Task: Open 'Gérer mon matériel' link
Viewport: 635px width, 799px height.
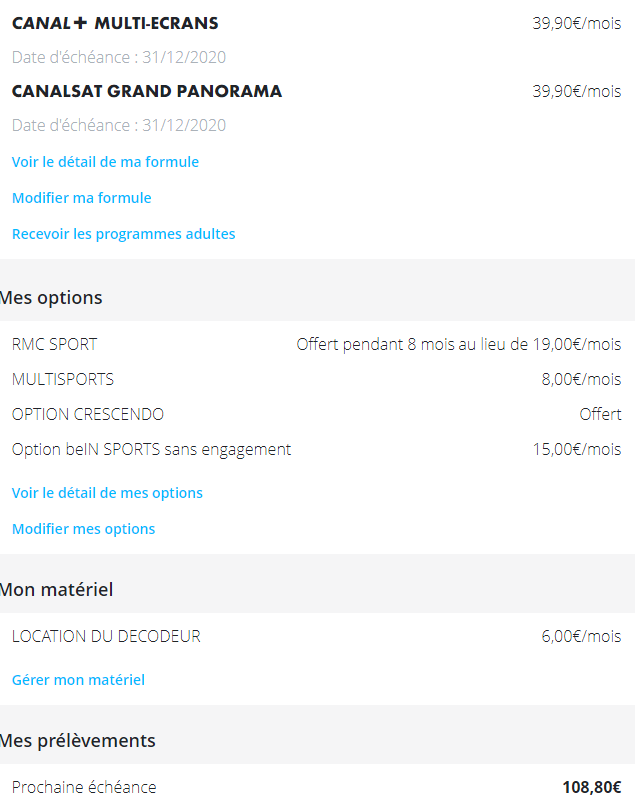Action: click(x=78, y=680)
